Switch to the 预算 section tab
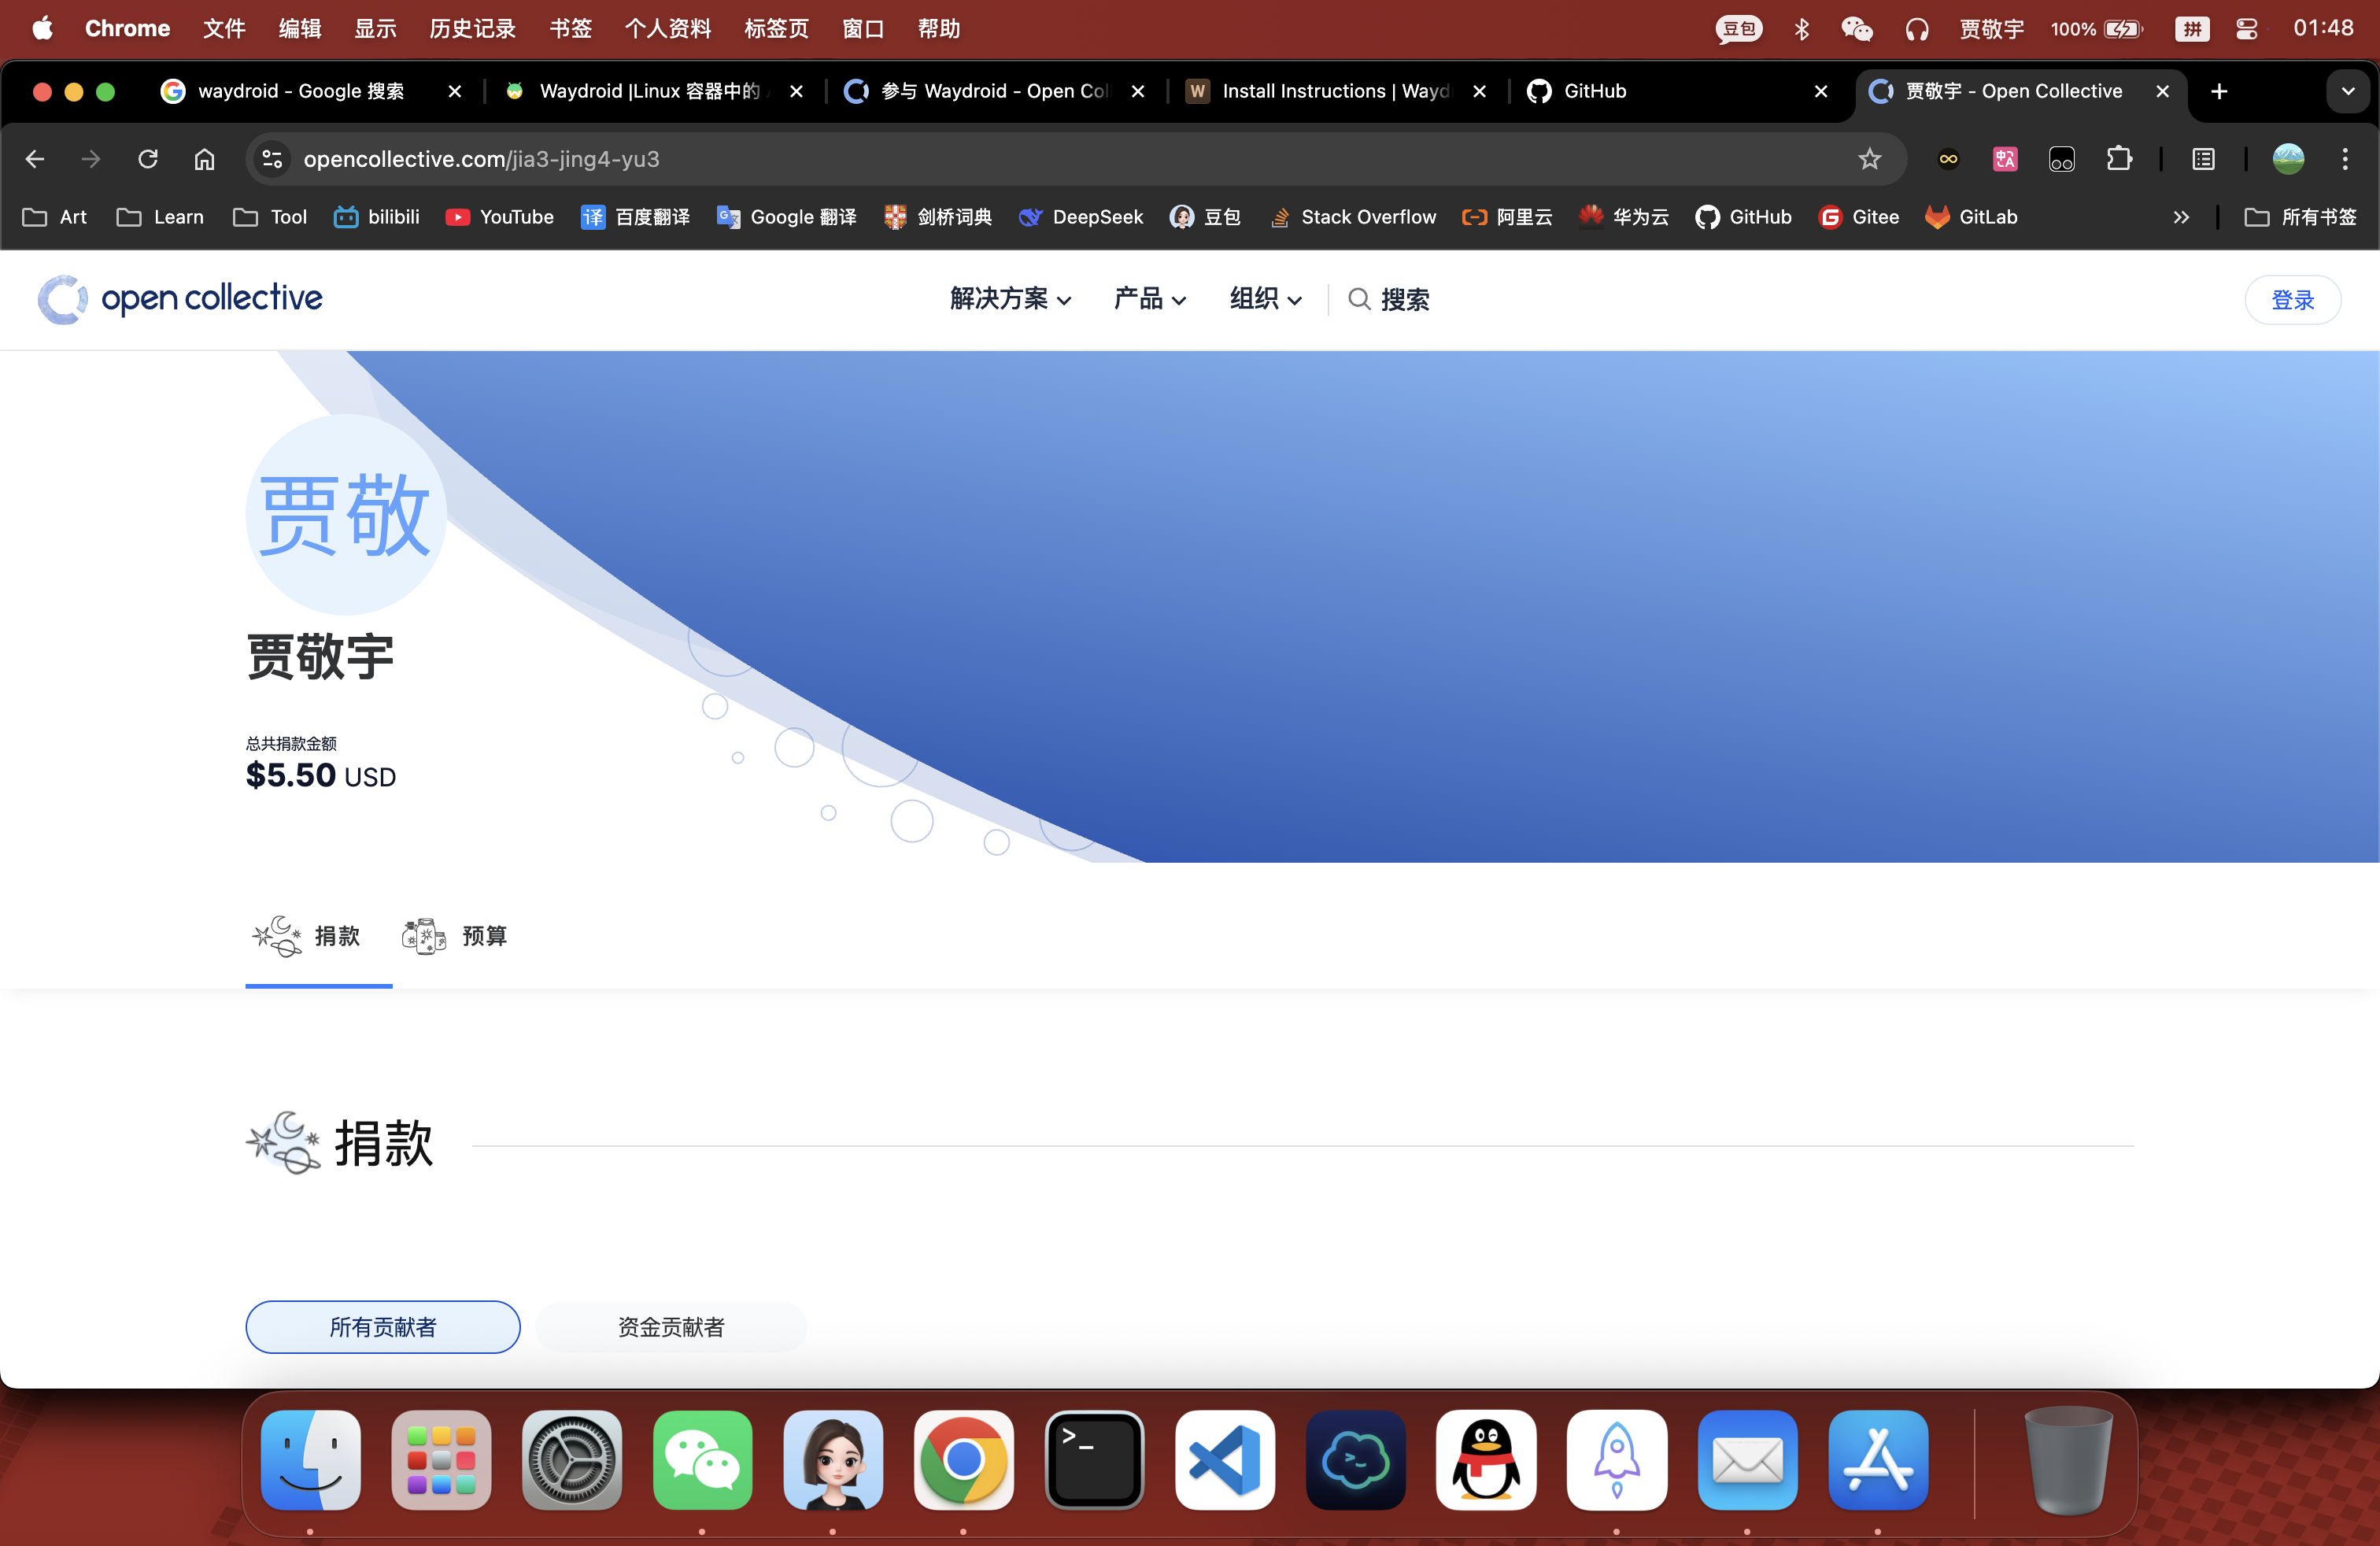This screenshot has height=1546, width=2380. click(456, 936)
